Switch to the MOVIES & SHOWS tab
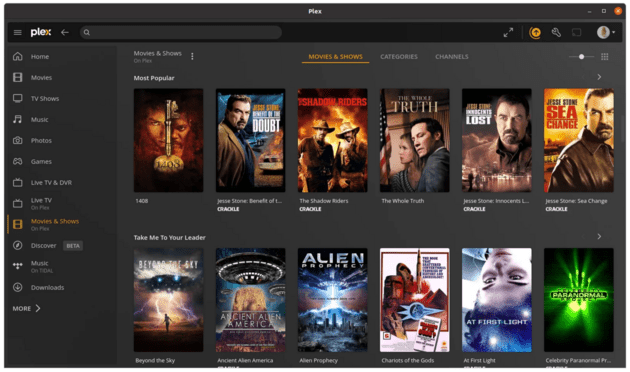Viewport: 630px width, 372px height. (335, 57)
